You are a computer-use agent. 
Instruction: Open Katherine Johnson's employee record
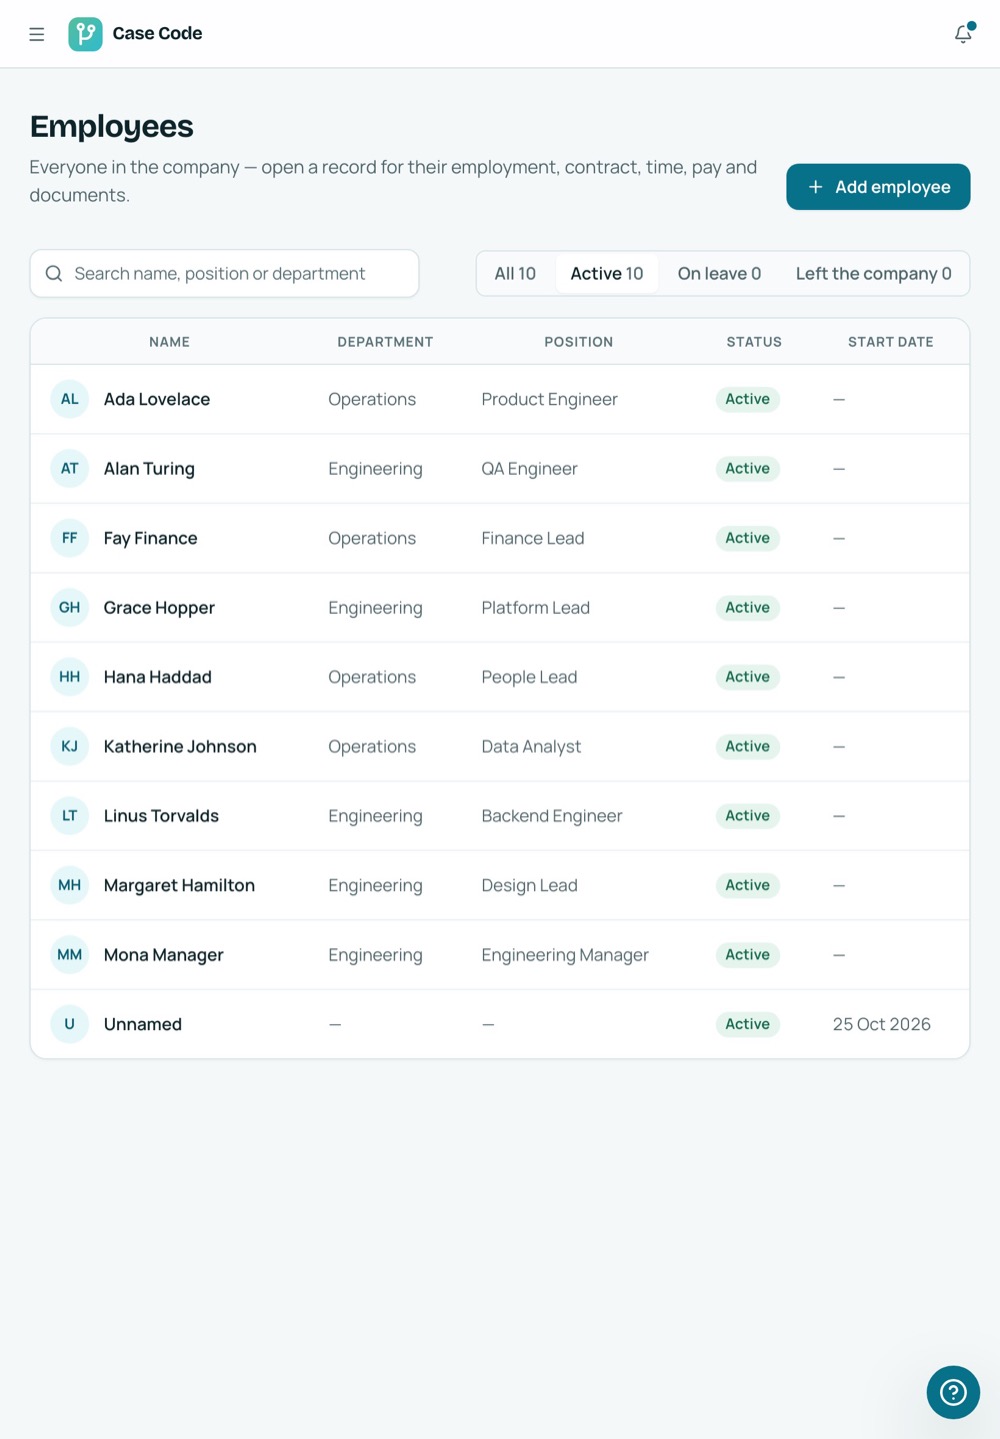pyautogui.click(x=500, y=746)
